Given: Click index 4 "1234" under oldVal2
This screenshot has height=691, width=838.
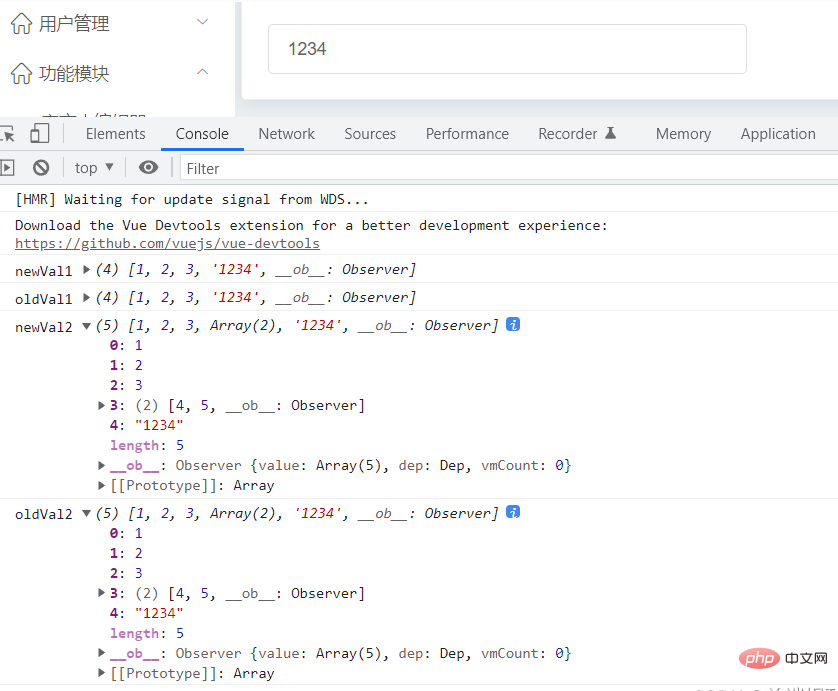Looking at the screenshot, I should click(146, 613).
